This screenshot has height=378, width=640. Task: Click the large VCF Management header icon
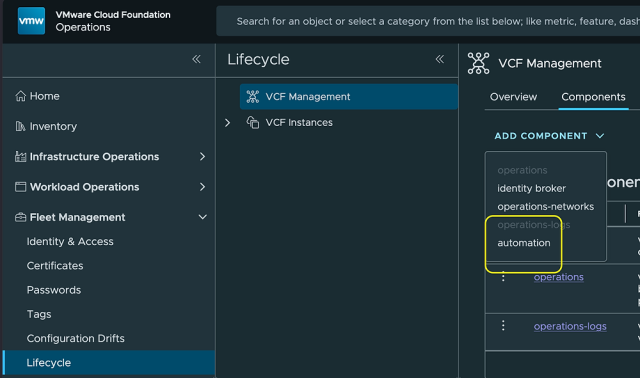click(478, 63)
